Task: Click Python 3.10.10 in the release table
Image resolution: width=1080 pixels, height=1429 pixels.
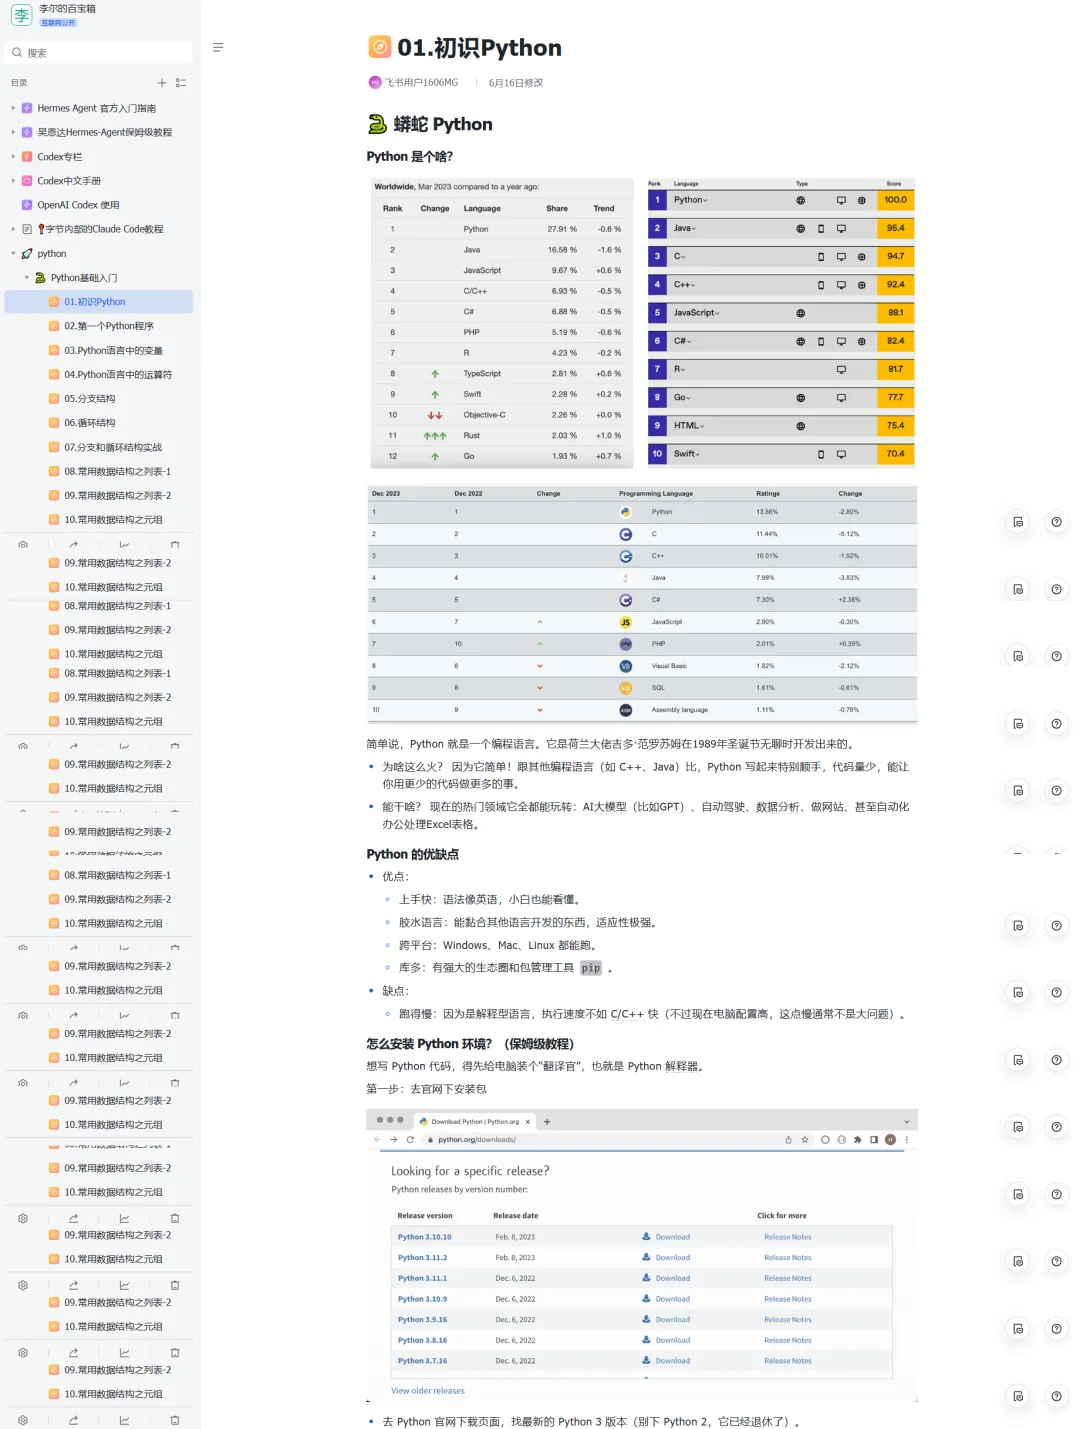Action: [x=424, y=1237]
